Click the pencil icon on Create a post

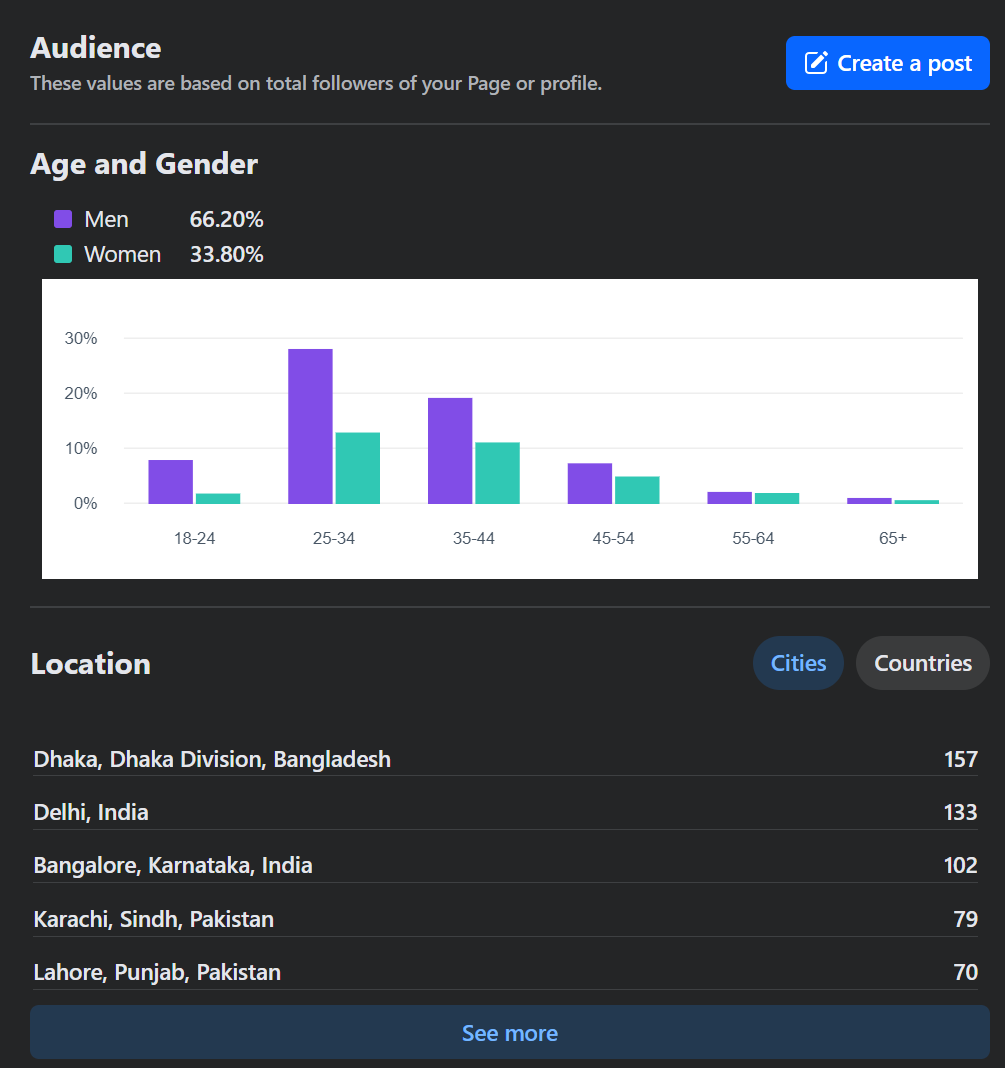(818, 62)
